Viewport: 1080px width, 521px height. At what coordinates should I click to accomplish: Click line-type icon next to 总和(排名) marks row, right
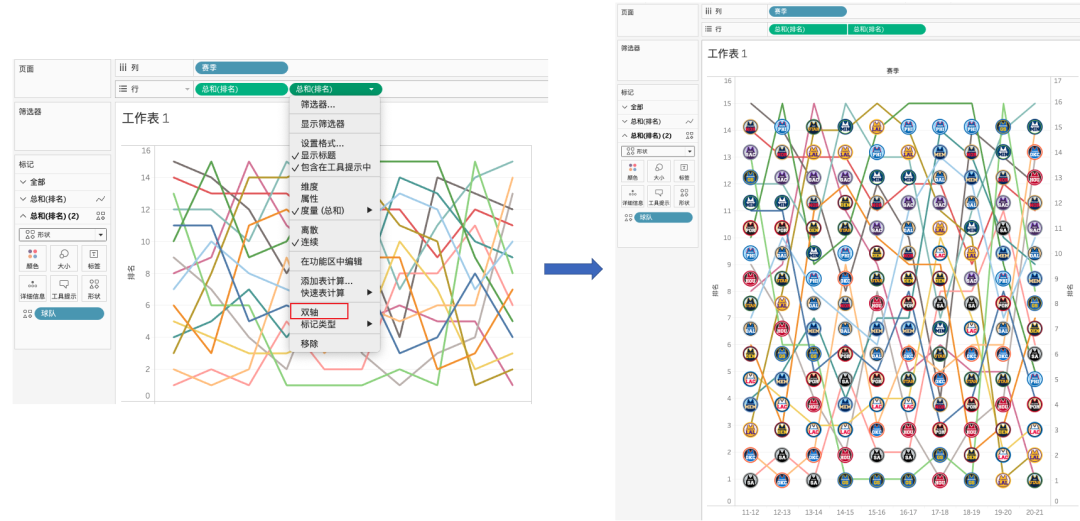[x=689, y=121]
